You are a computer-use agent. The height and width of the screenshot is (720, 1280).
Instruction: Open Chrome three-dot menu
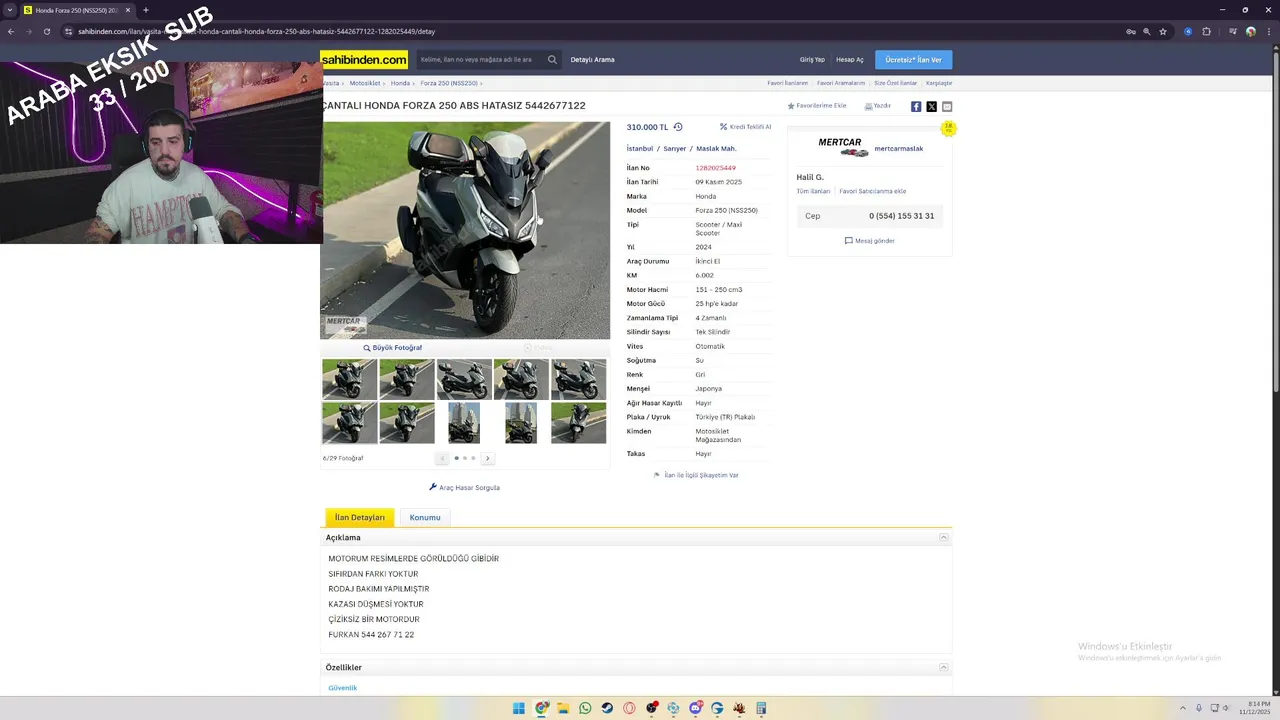pyautogui.click(x=1268, y=31)
